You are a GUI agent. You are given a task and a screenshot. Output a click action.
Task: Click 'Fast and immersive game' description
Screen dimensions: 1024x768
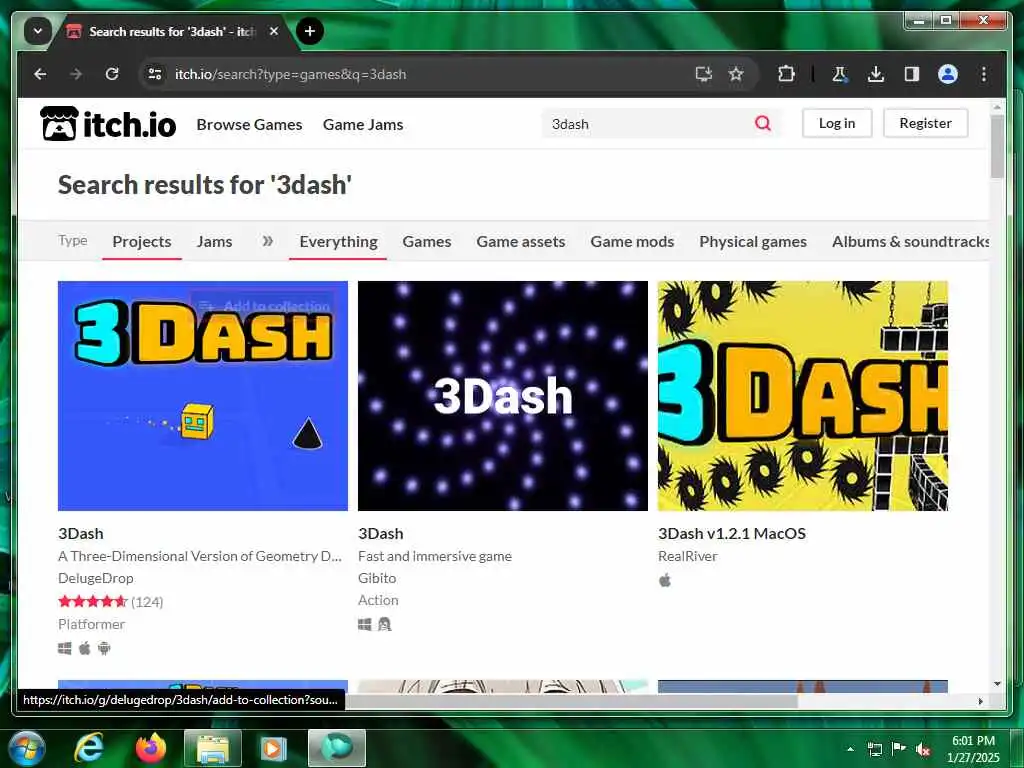point(435,556)
